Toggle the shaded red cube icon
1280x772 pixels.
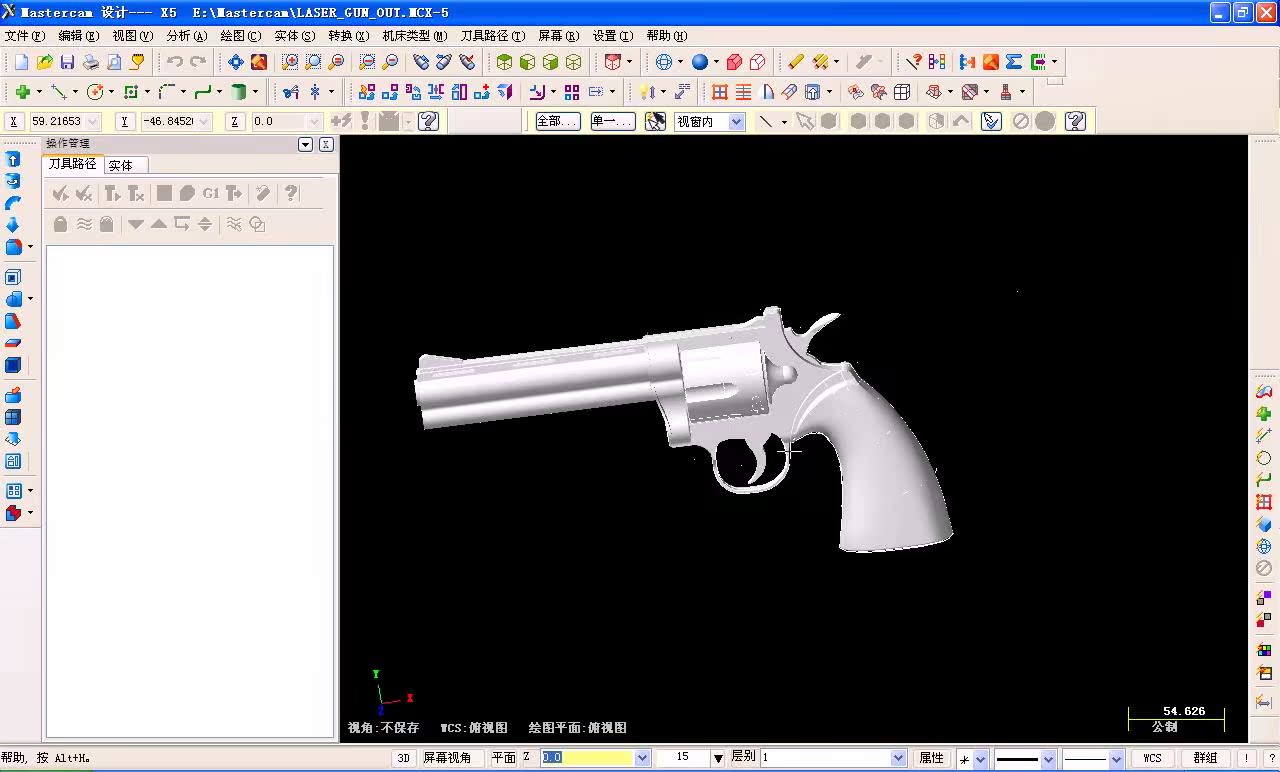(x=735, y=62)
